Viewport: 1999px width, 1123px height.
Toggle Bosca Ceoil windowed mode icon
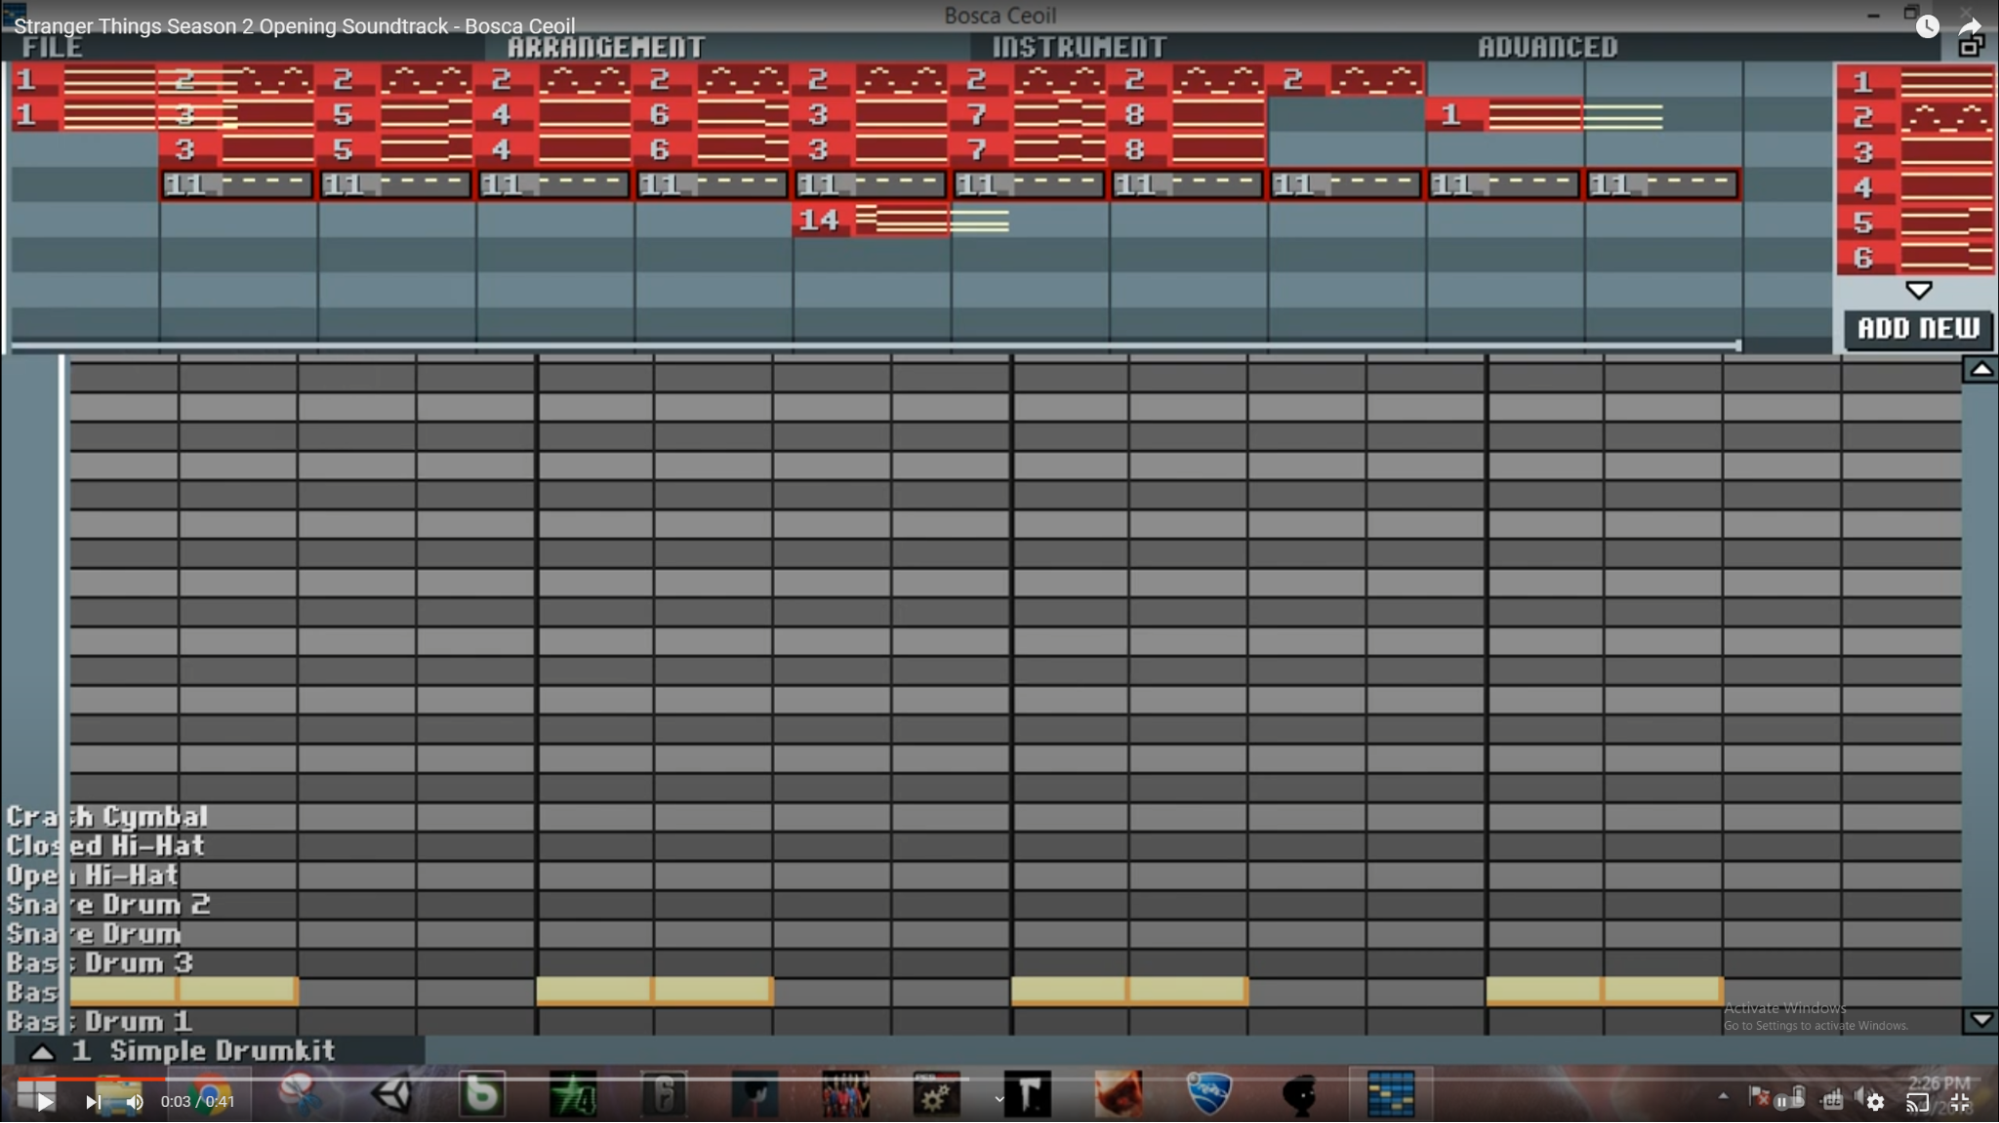click(1970, 45)
